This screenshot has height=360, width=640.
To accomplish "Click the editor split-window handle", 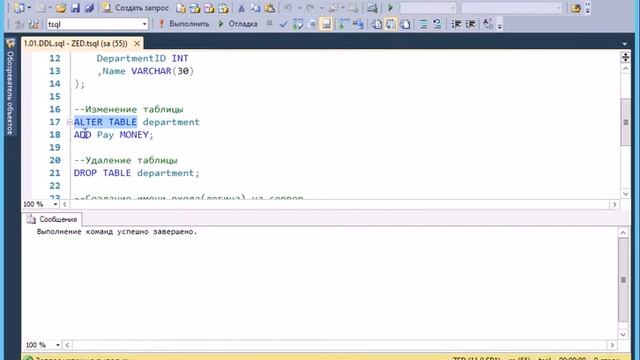I will (625, 57).
